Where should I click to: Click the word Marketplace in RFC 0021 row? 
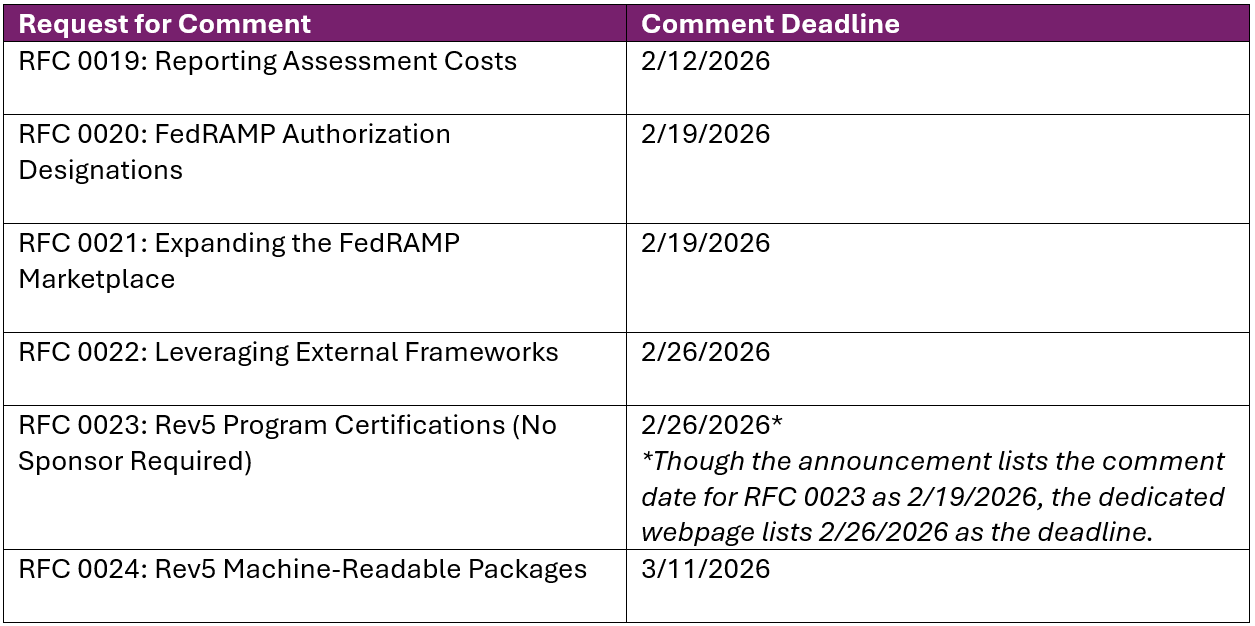coord(96,279)
